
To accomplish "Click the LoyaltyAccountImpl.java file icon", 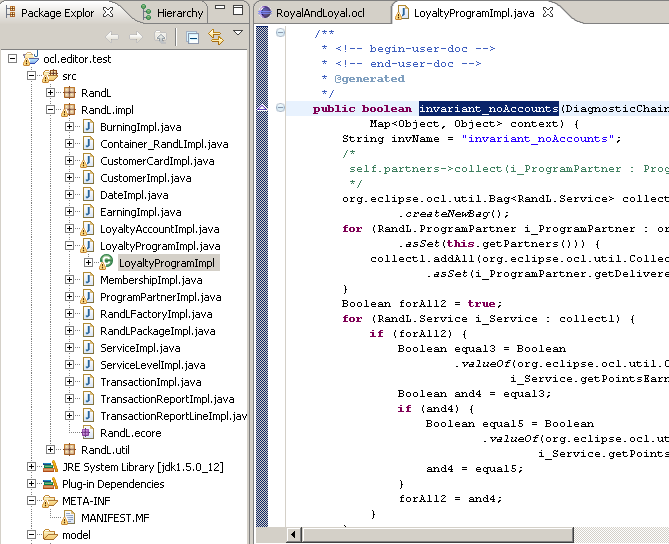I will tap(87, 229).
